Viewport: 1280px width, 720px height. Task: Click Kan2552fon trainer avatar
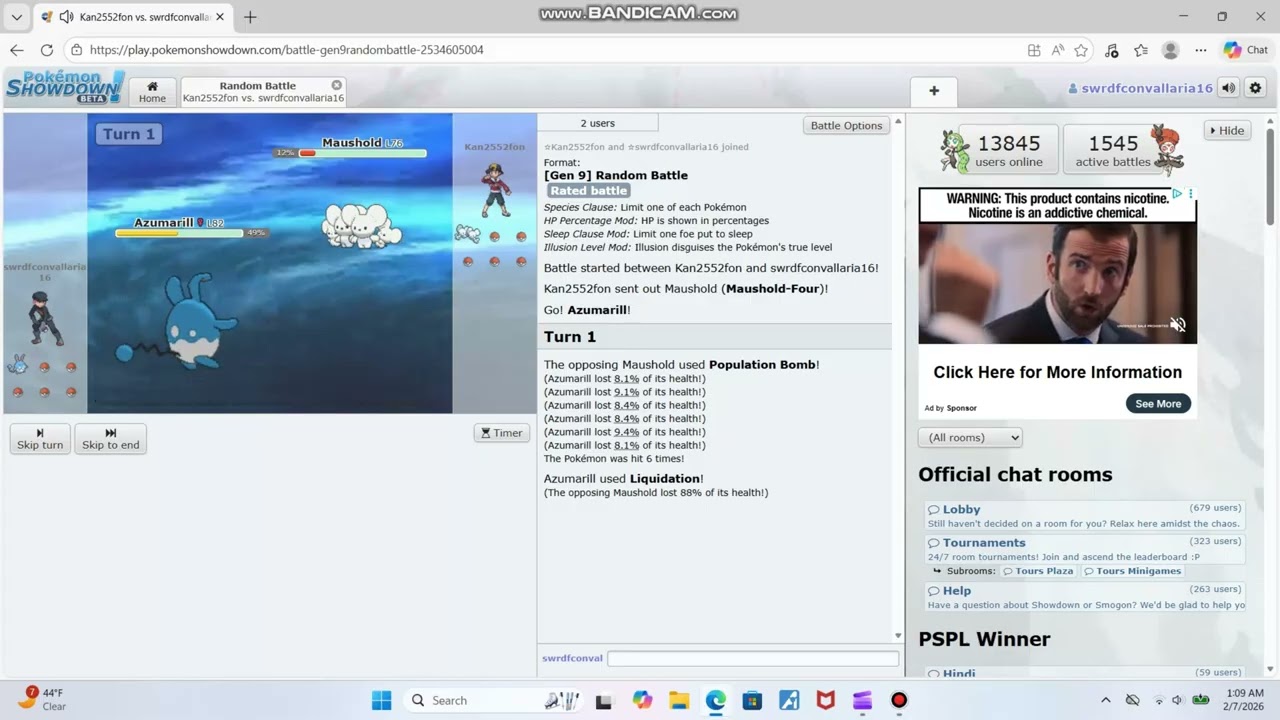click(495, 191)
